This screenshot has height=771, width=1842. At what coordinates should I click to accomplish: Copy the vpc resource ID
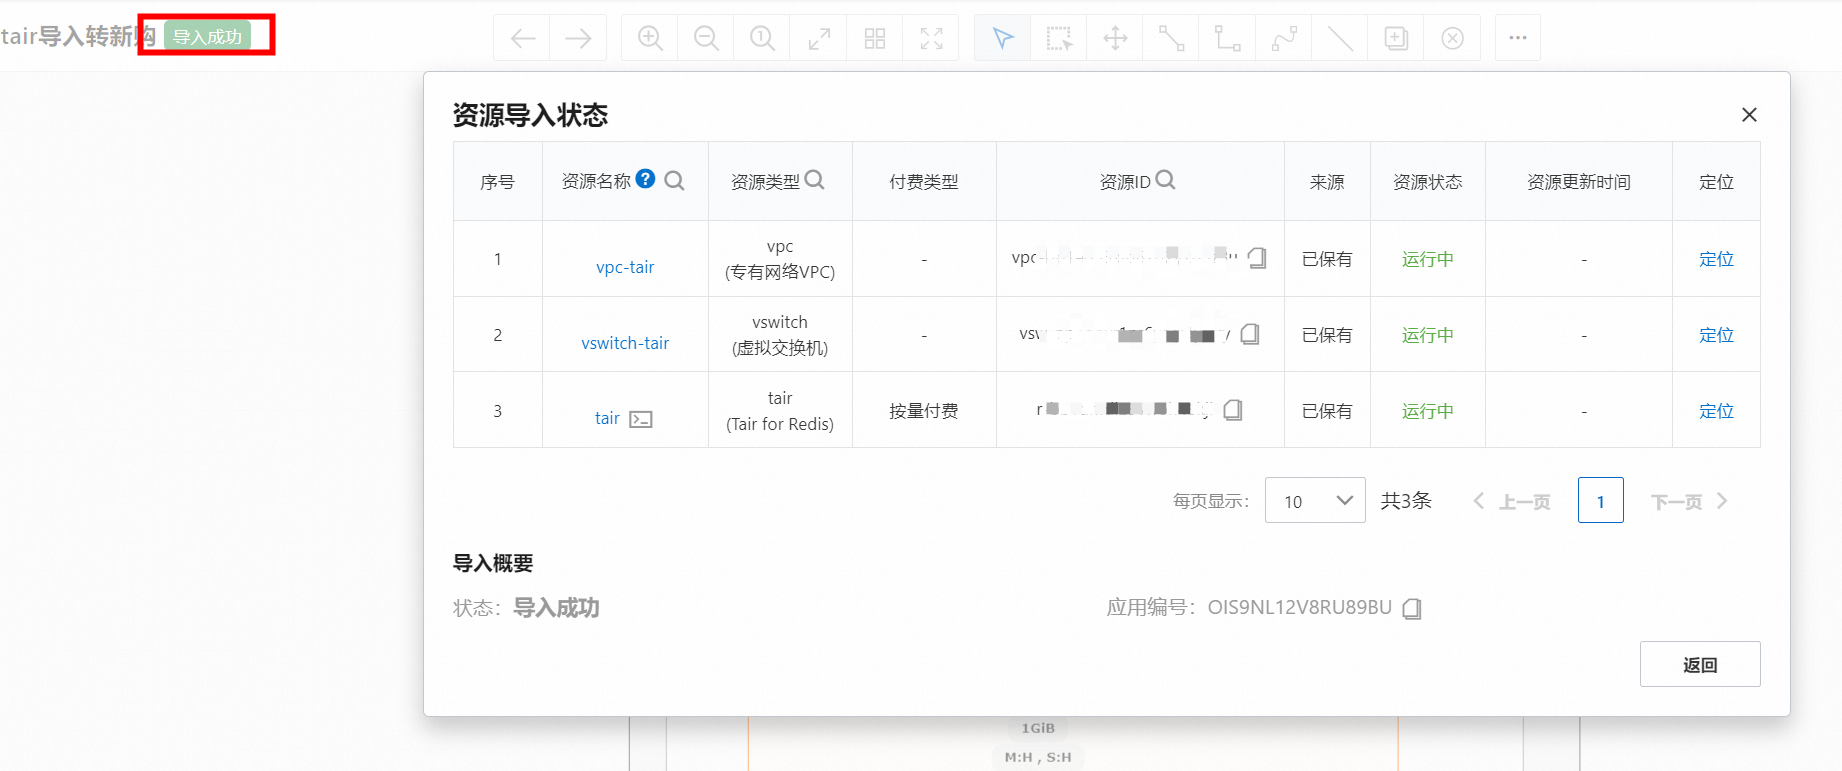[x=1257, y=258]
